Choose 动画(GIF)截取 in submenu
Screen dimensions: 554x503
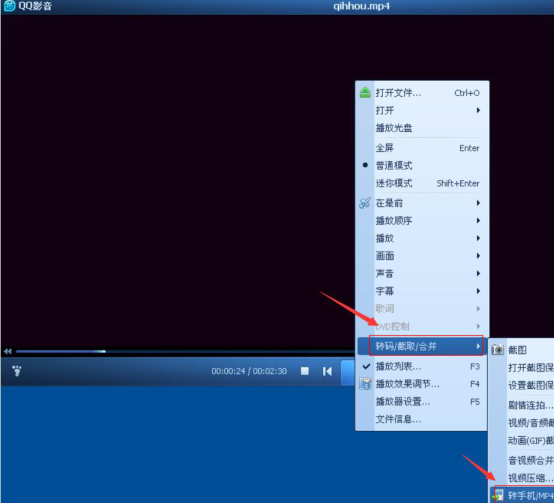pyautogui.click(x=522, y=440)
